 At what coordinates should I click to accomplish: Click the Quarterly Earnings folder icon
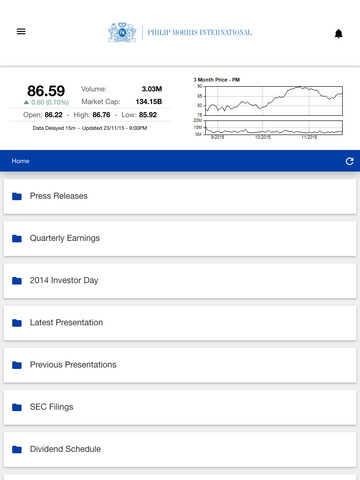coord(17,239)
